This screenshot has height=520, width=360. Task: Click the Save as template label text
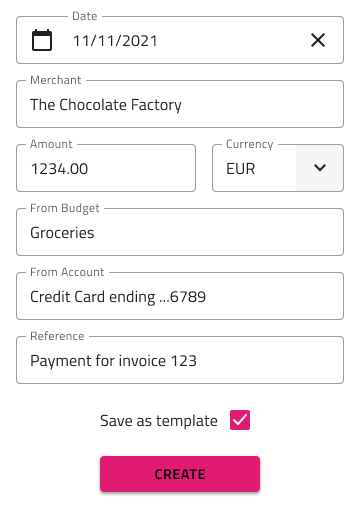[x=159, y=421]
